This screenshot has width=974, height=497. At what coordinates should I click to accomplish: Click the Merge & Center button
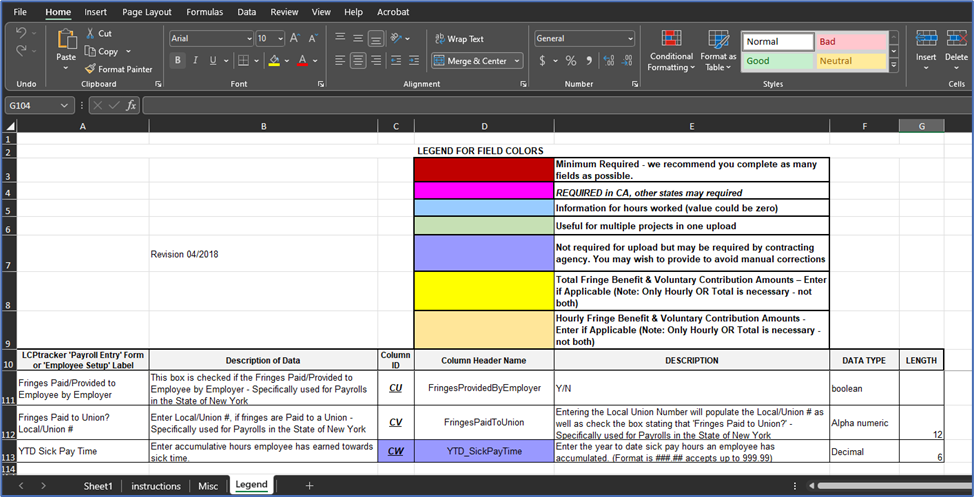coord(470,61)
